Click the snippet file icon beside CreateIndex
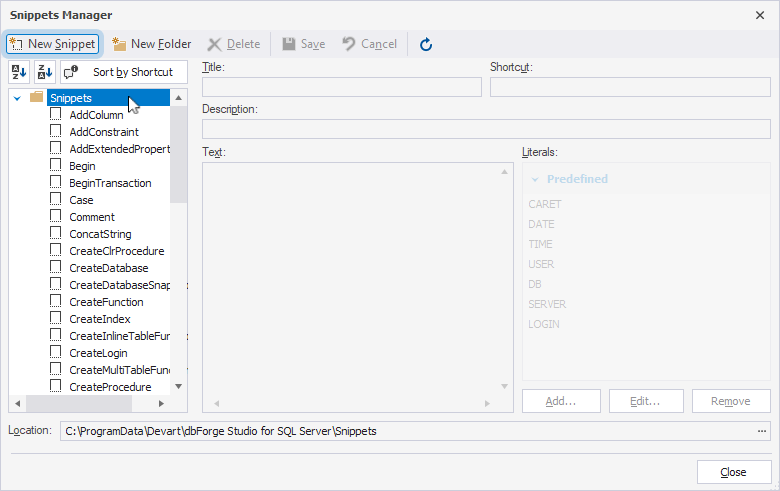The height and width of the screenshot is (491, 780). (56, 318)
